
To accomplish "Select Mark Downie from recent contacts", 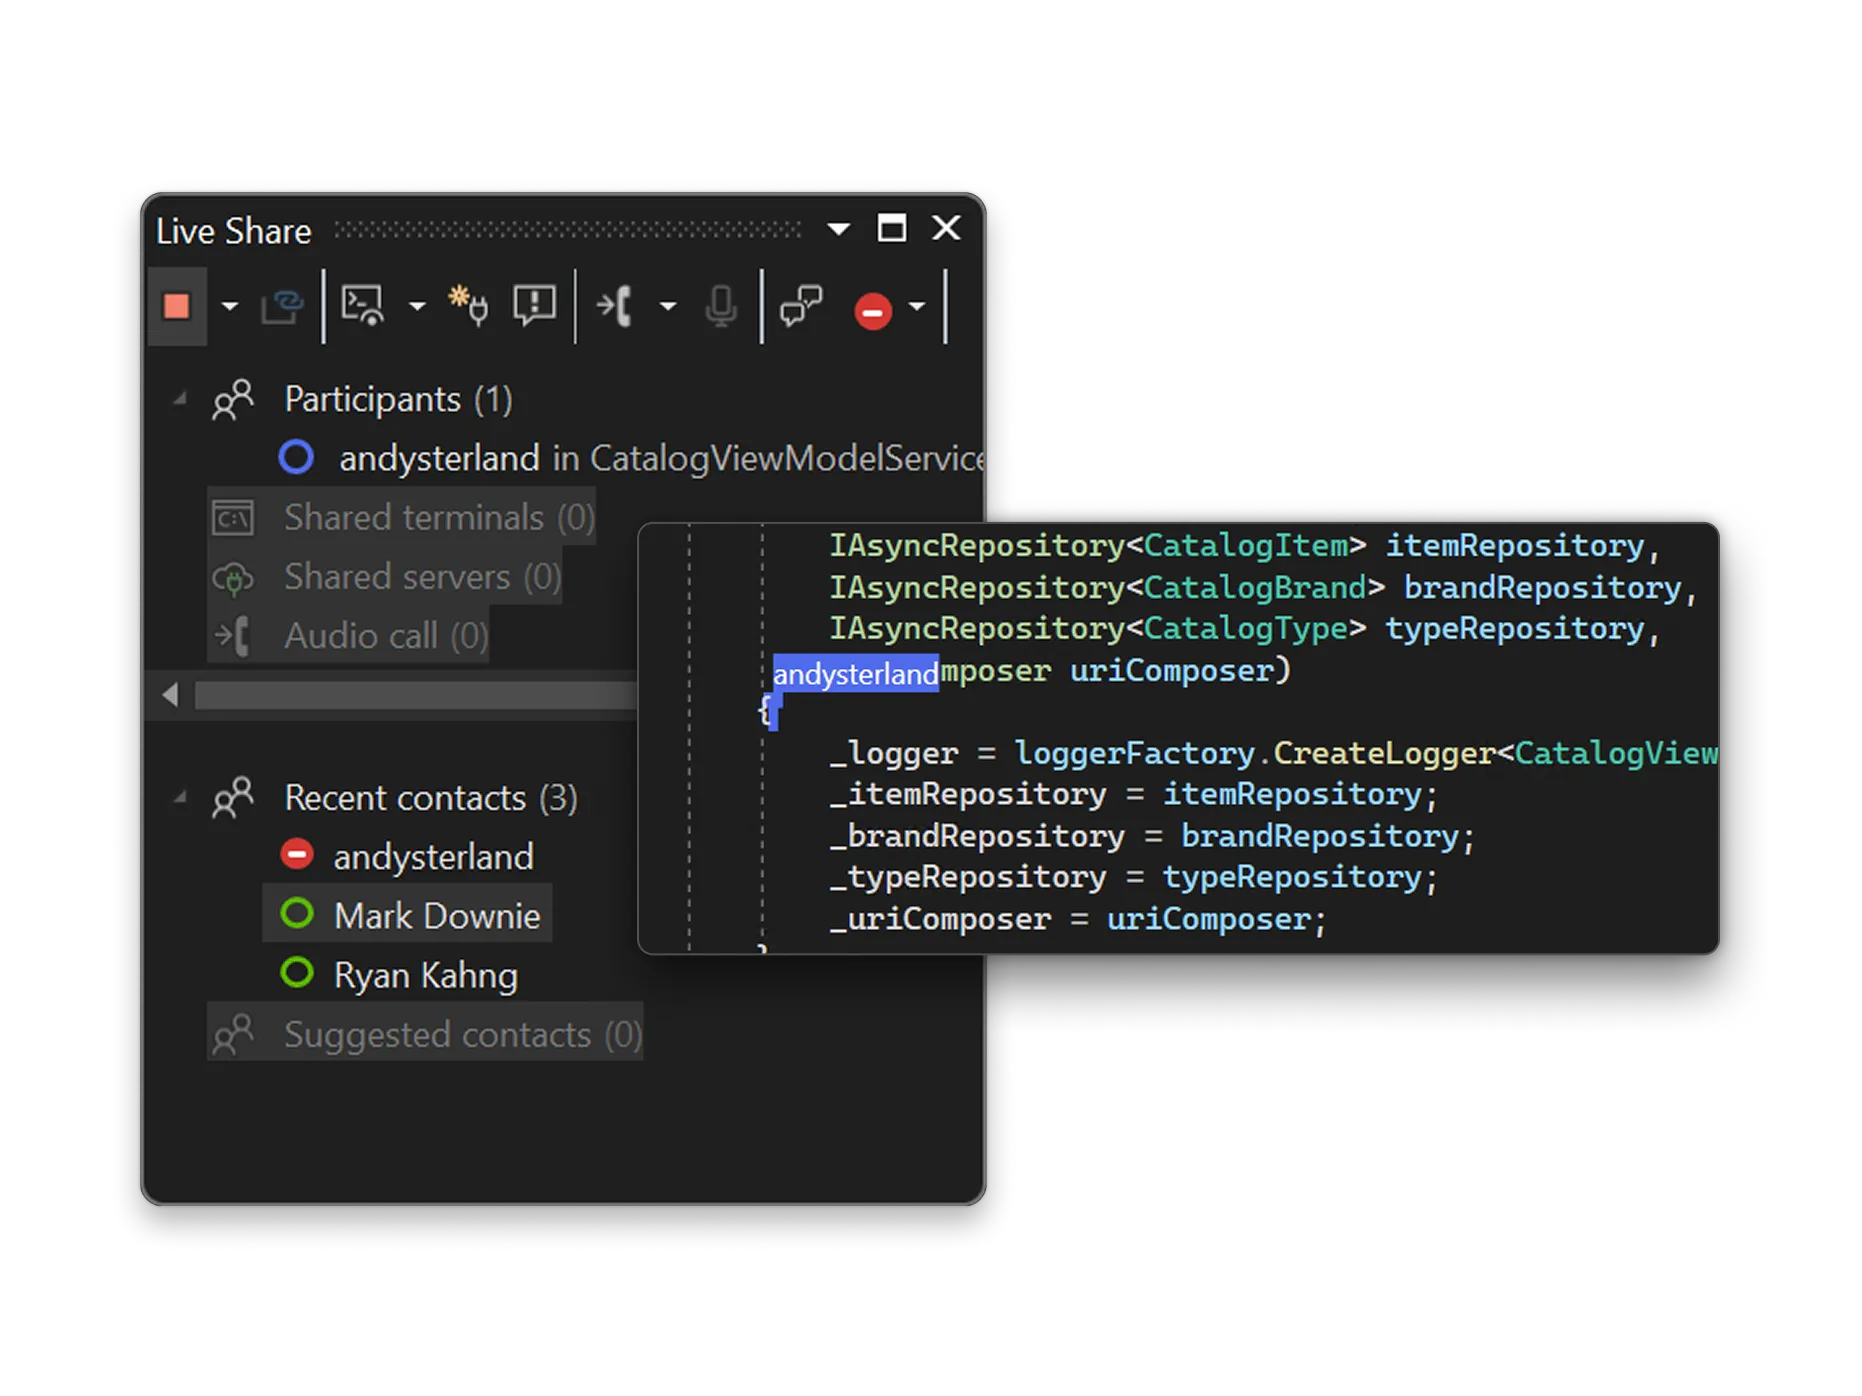I will pos(438,914).
